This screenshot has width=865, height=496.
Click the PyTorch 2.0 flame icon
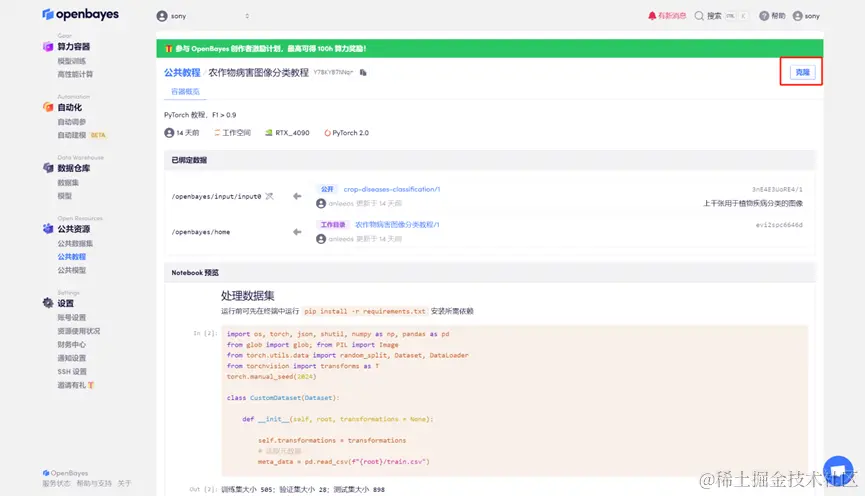tap(327, 133)
